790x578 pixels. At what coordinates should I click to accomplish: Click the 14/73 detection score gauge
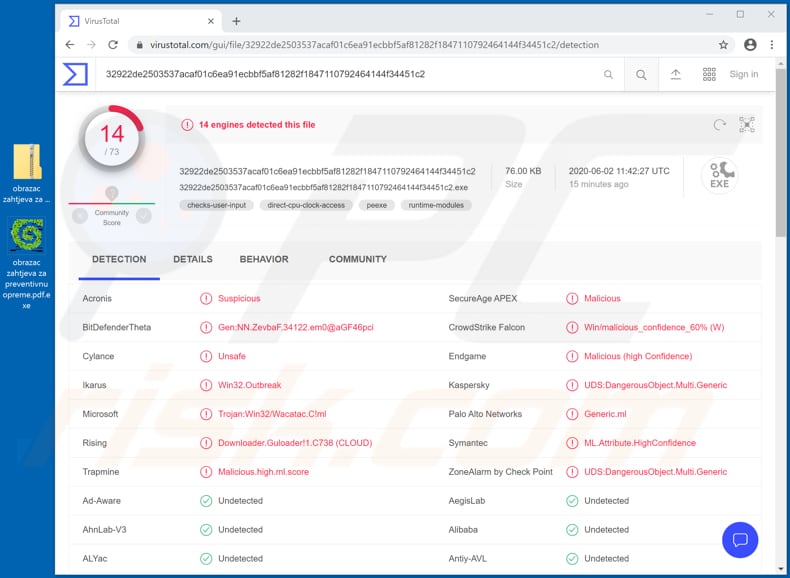coord(112,138)
